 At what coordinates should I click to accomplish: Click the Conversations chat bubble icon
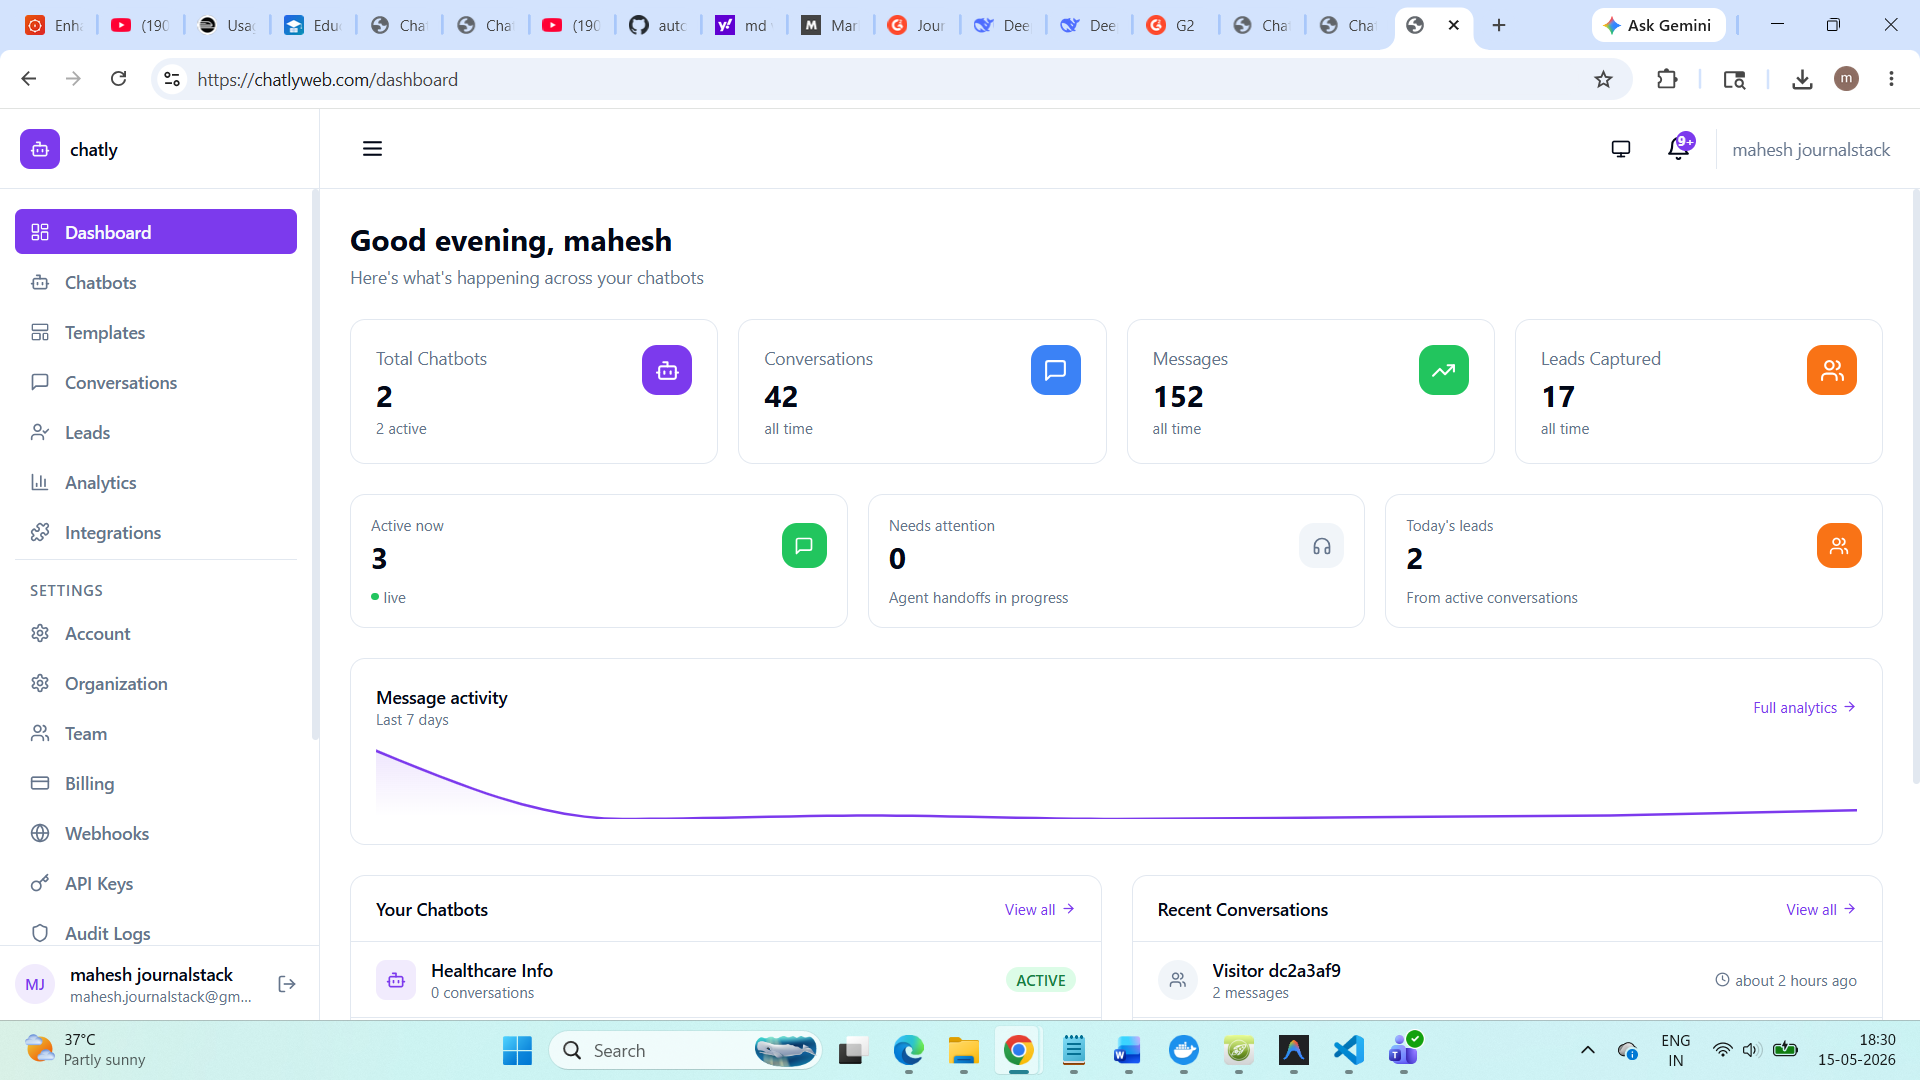(x=1055, y=370)
